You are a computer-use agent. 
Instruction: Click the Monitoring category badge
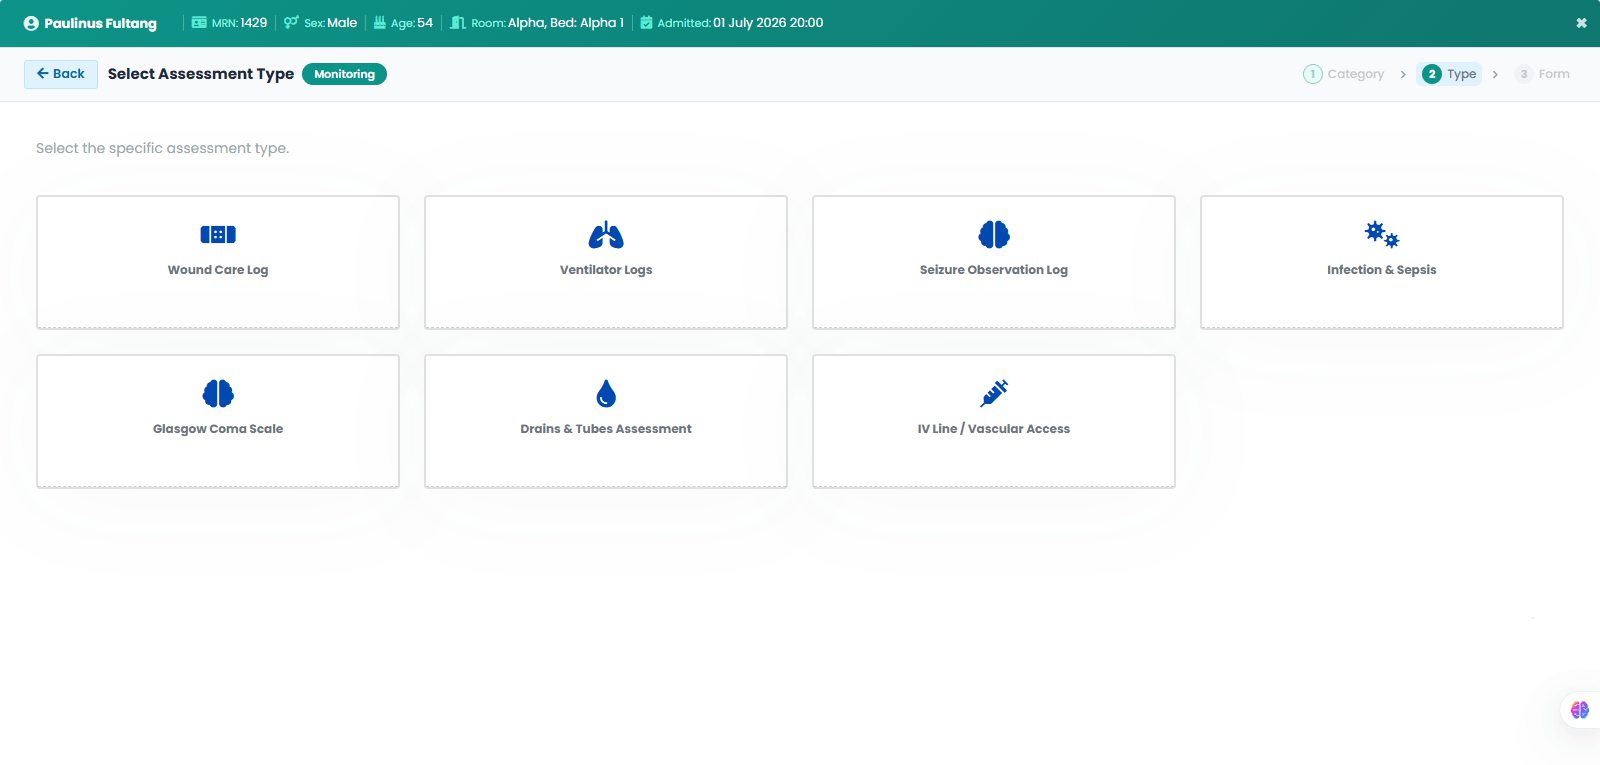coord(344,74)
